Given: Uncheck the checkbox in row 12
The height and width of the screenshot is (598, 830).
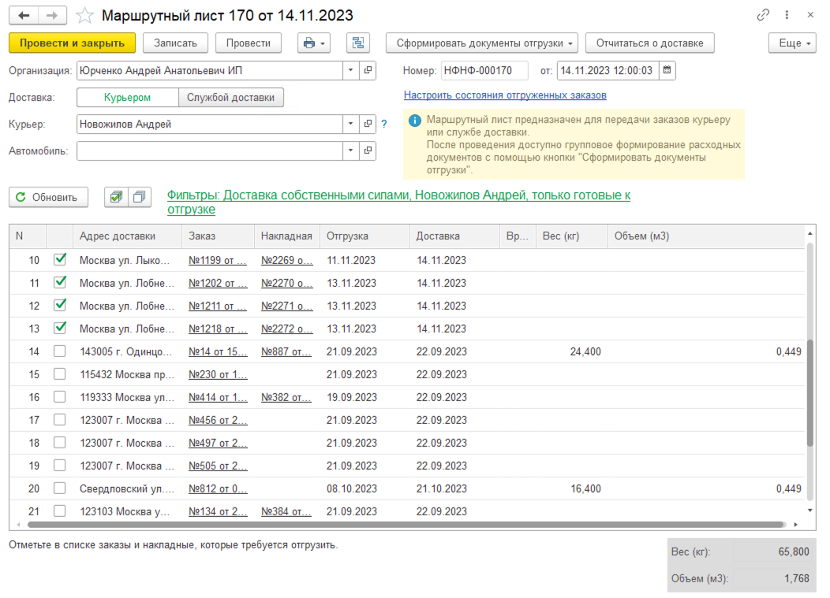Looking at the screenshot, I should (60, 305).
